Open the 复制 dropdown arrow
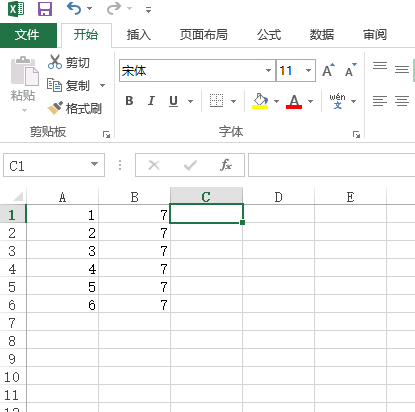 click(103, 86)
